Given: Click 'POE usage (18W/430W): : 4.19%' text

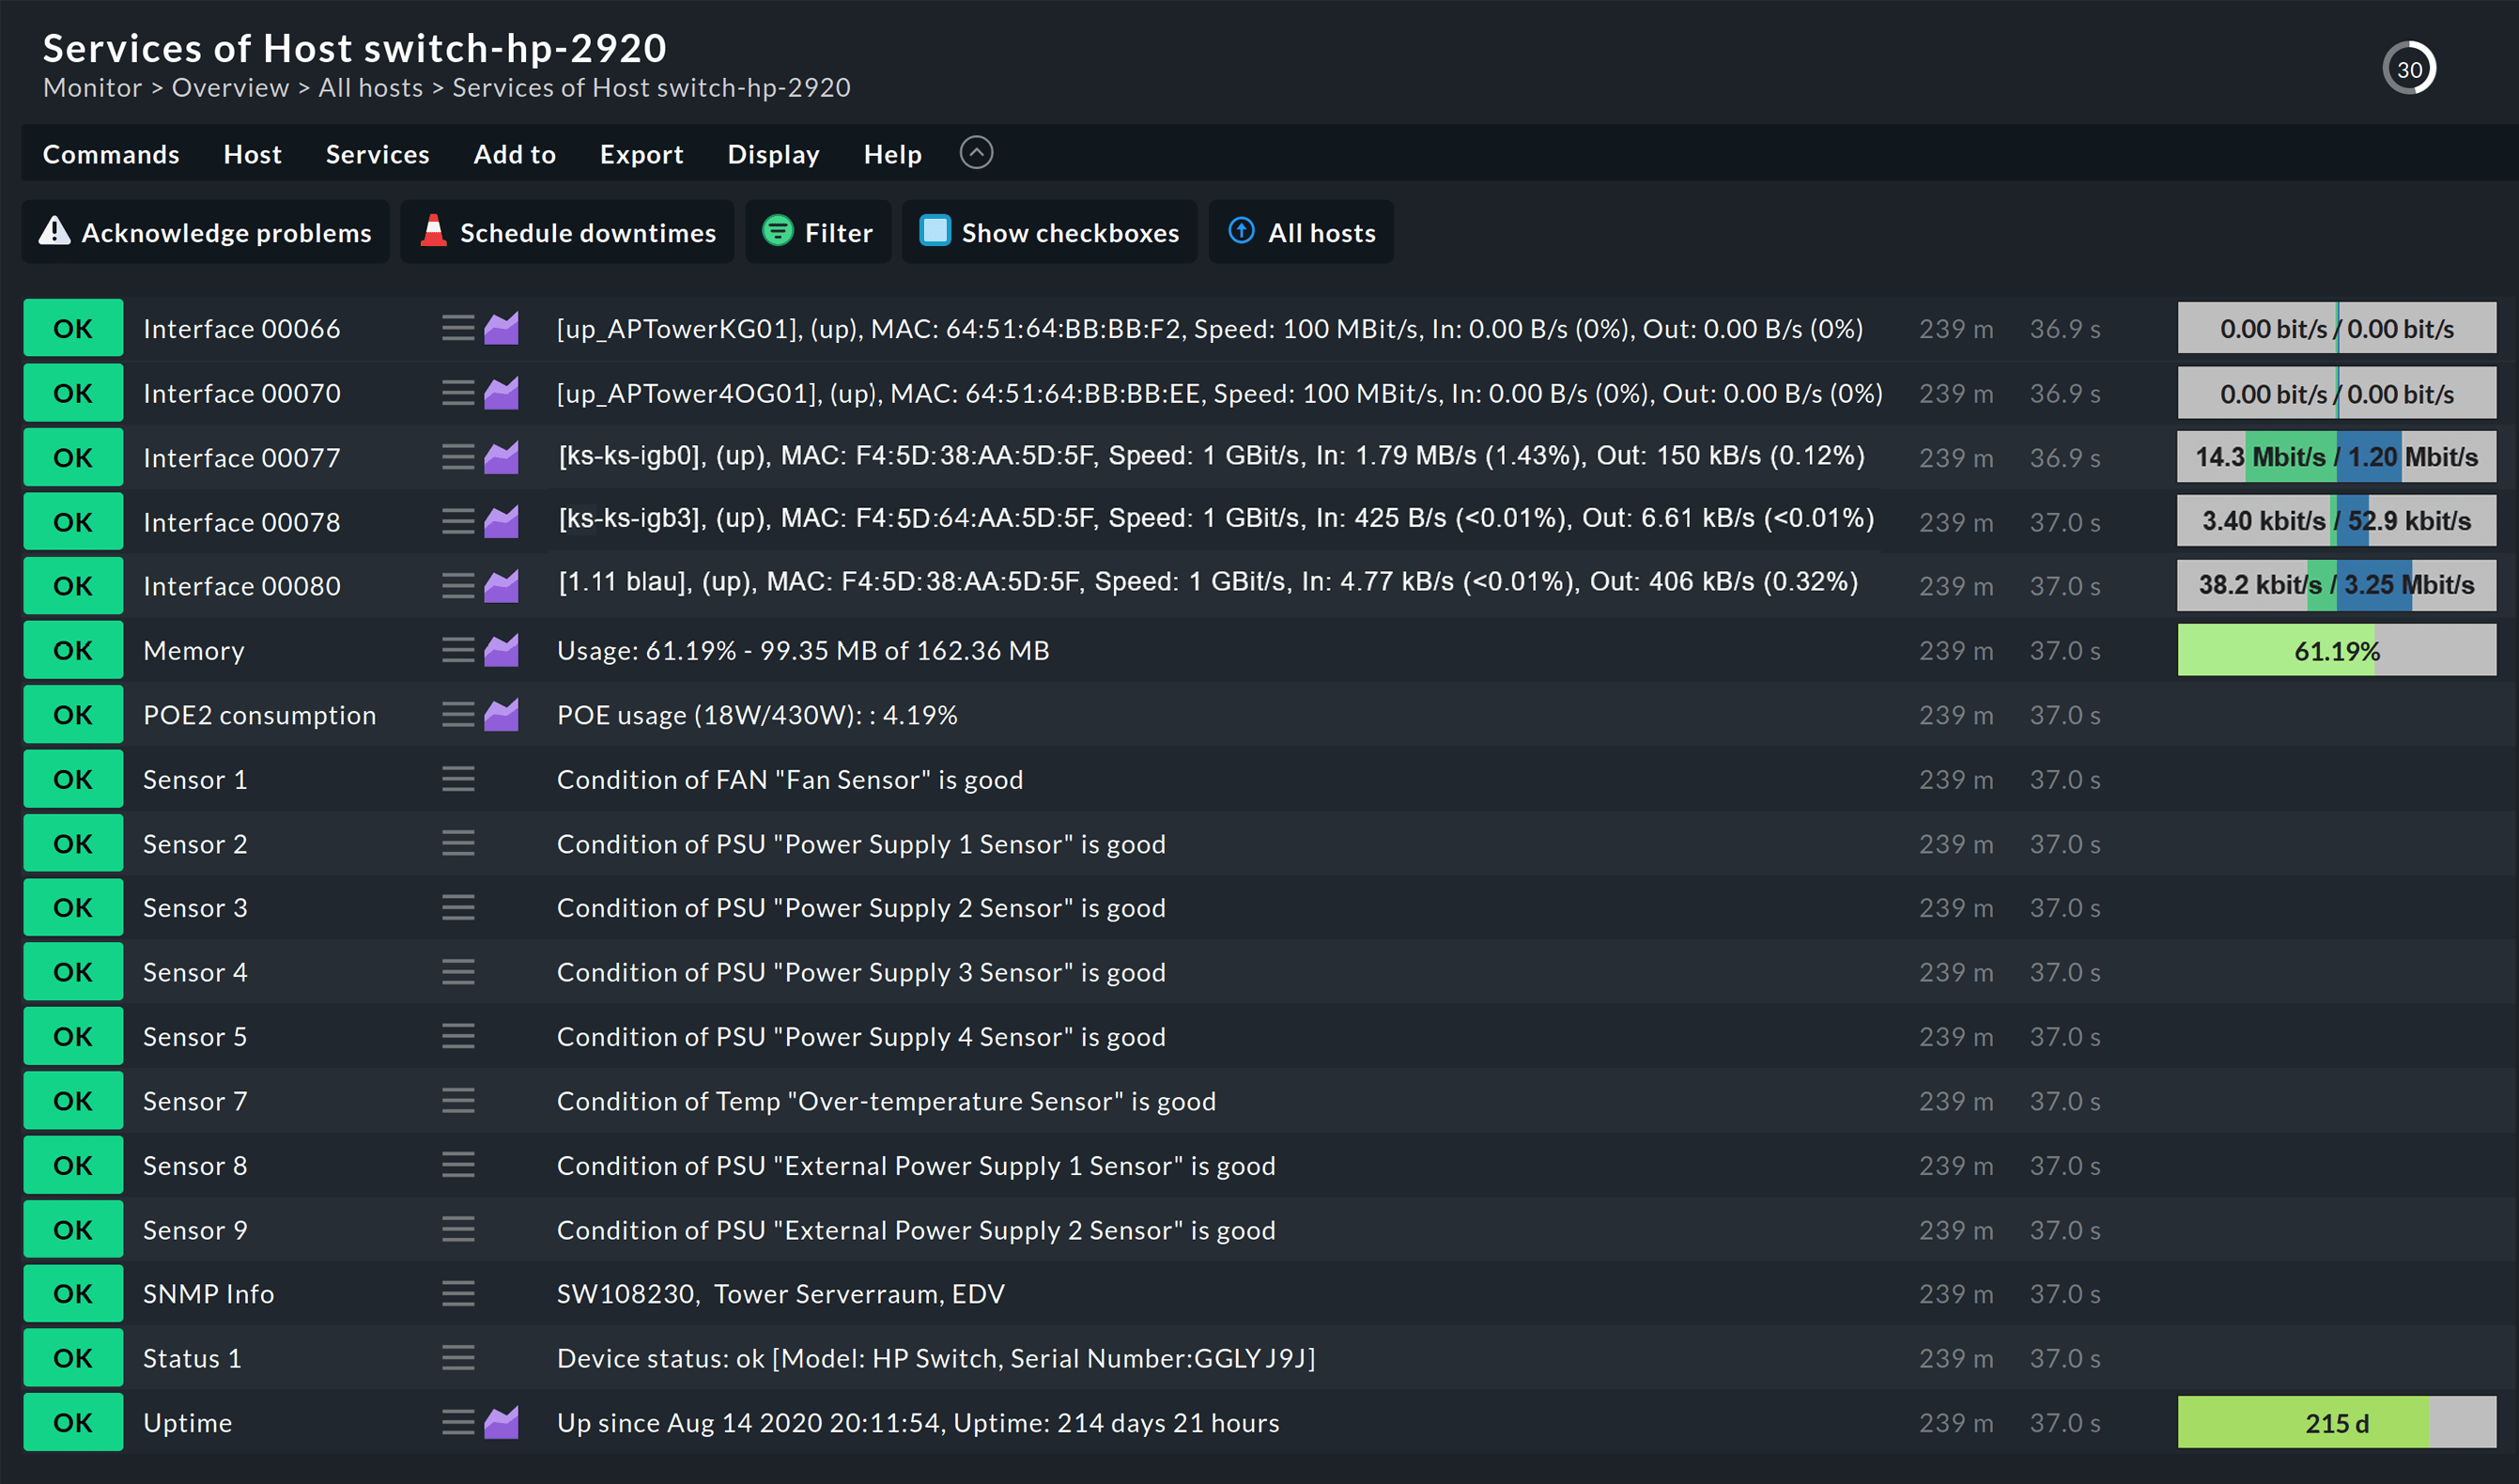Looking at the screenshot, I should 757,715.
